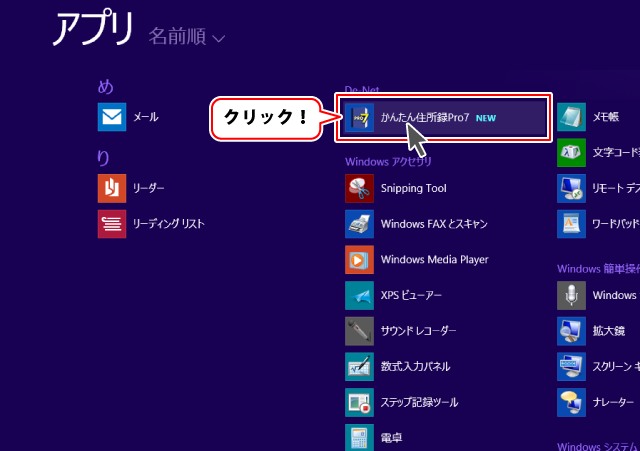Click the サウンド レコーダー label
Image resolution: width=640 pixels, height=451 pixels.
418,331
